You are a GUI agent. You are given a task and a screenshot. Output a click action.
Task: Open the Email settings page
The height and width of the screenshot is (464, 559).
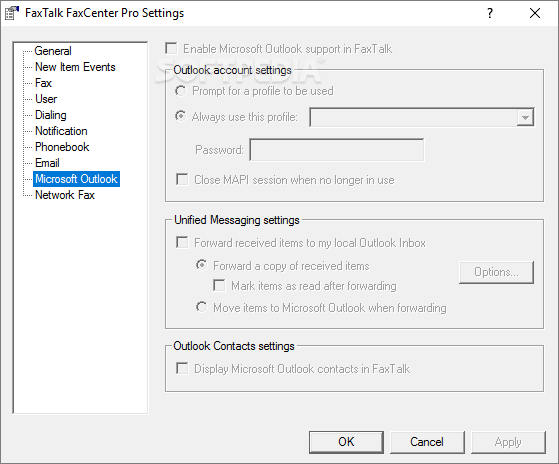[x=47, y=163]
